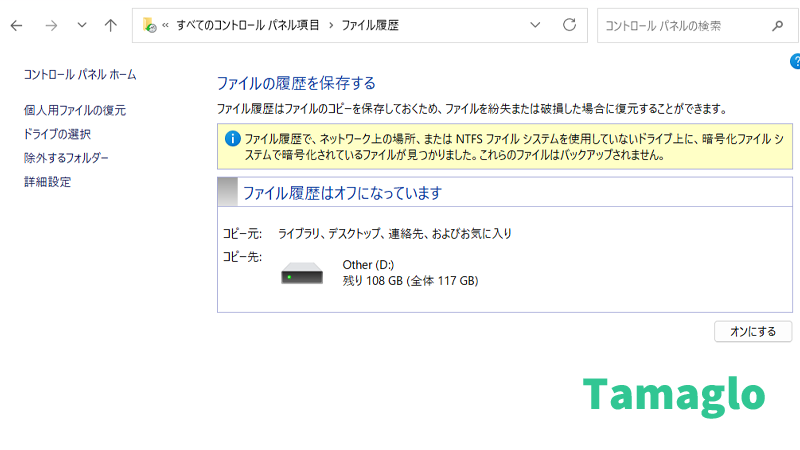
Task: Click the 残り 108 GB (全体 117 GB) text
Action: (x=410, y=281)
